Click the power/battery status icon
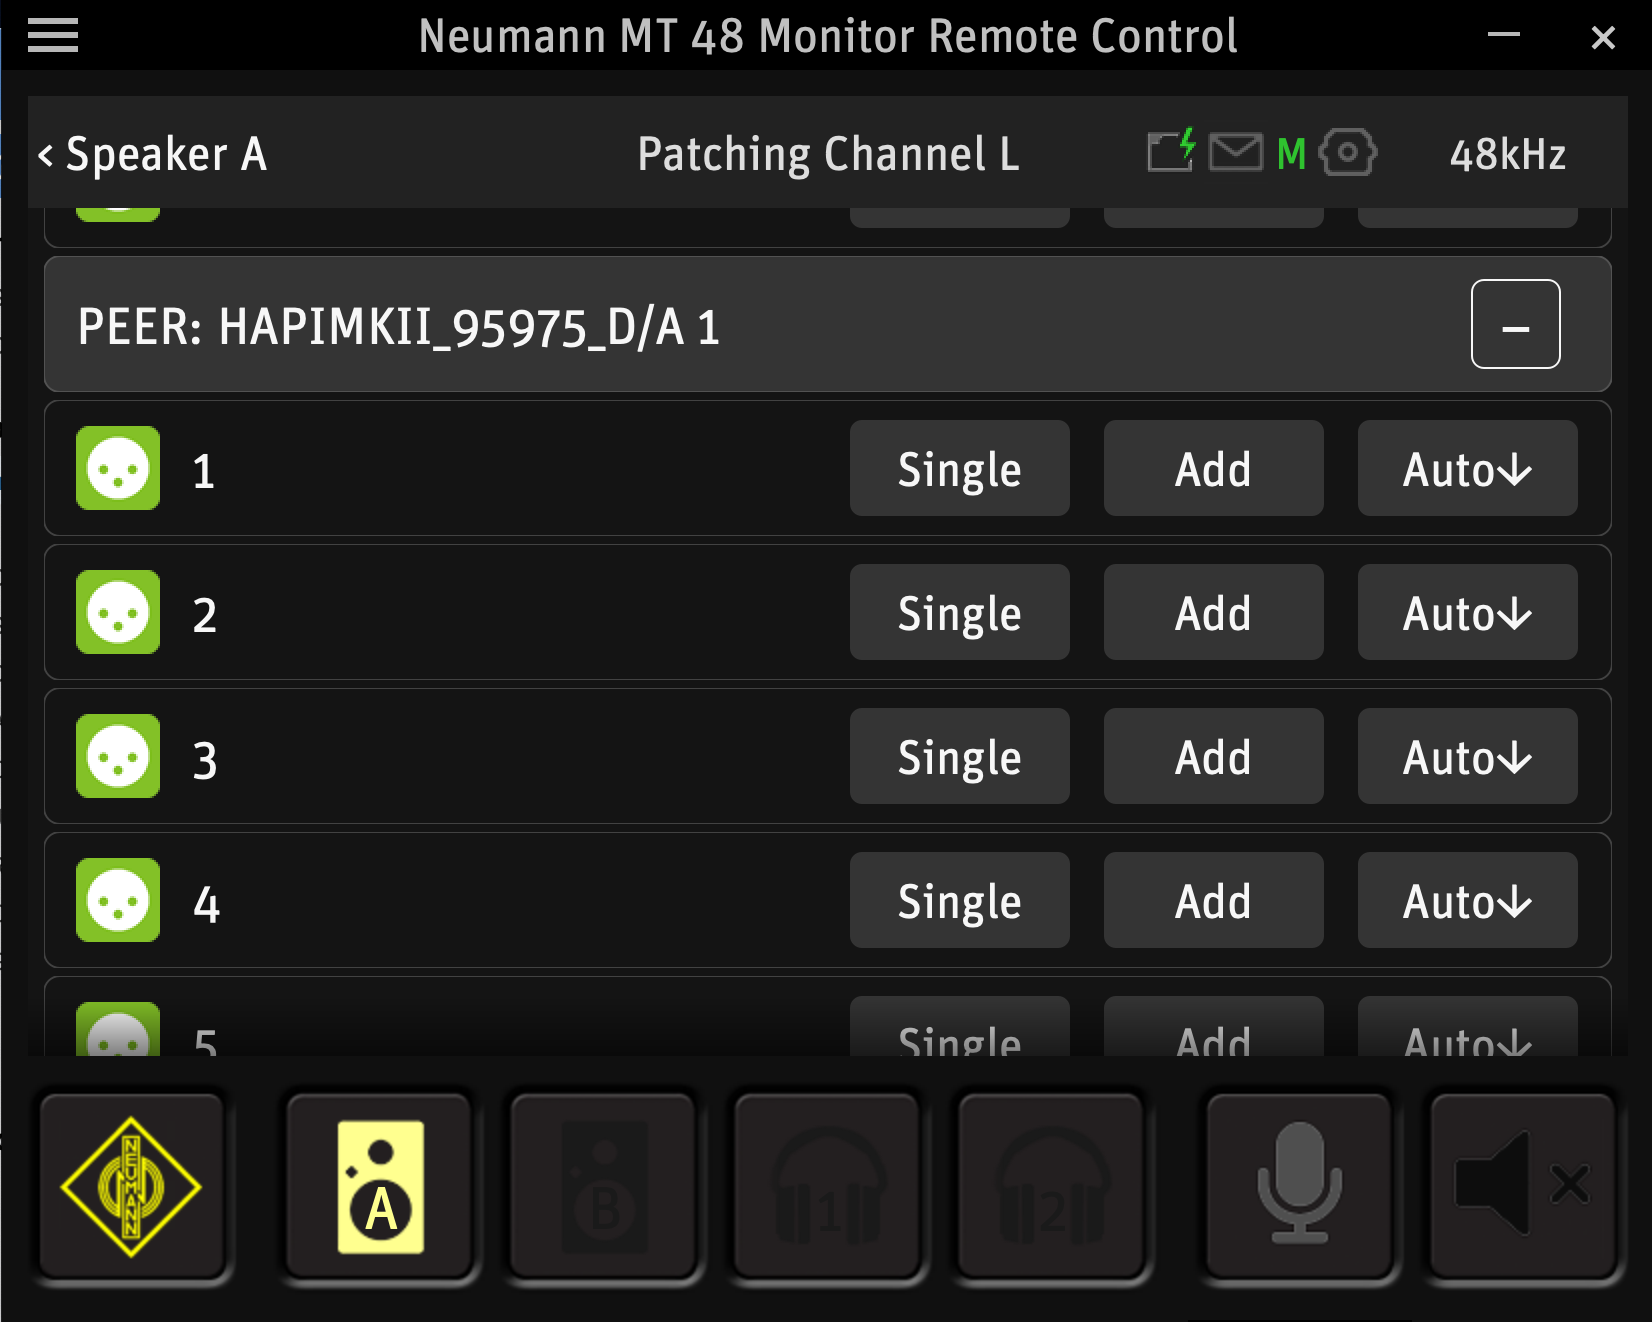 1171,152
